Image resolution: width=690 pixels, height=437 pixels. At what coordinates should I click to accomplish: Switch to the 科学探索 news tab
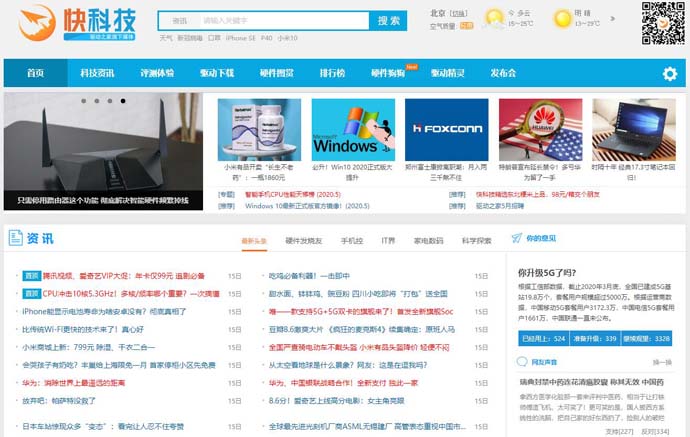tap(477, 241)
